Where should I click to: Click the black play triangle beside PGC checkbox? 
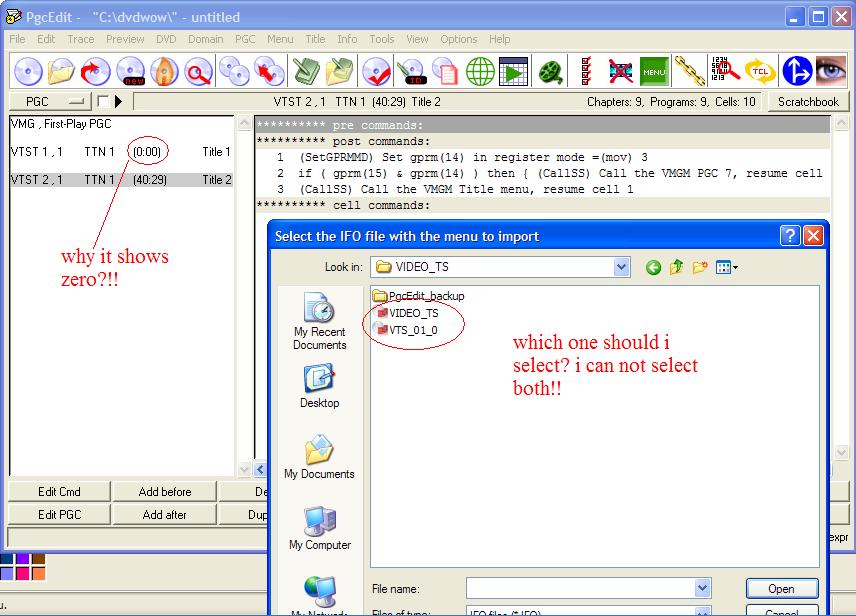[118, 102]
